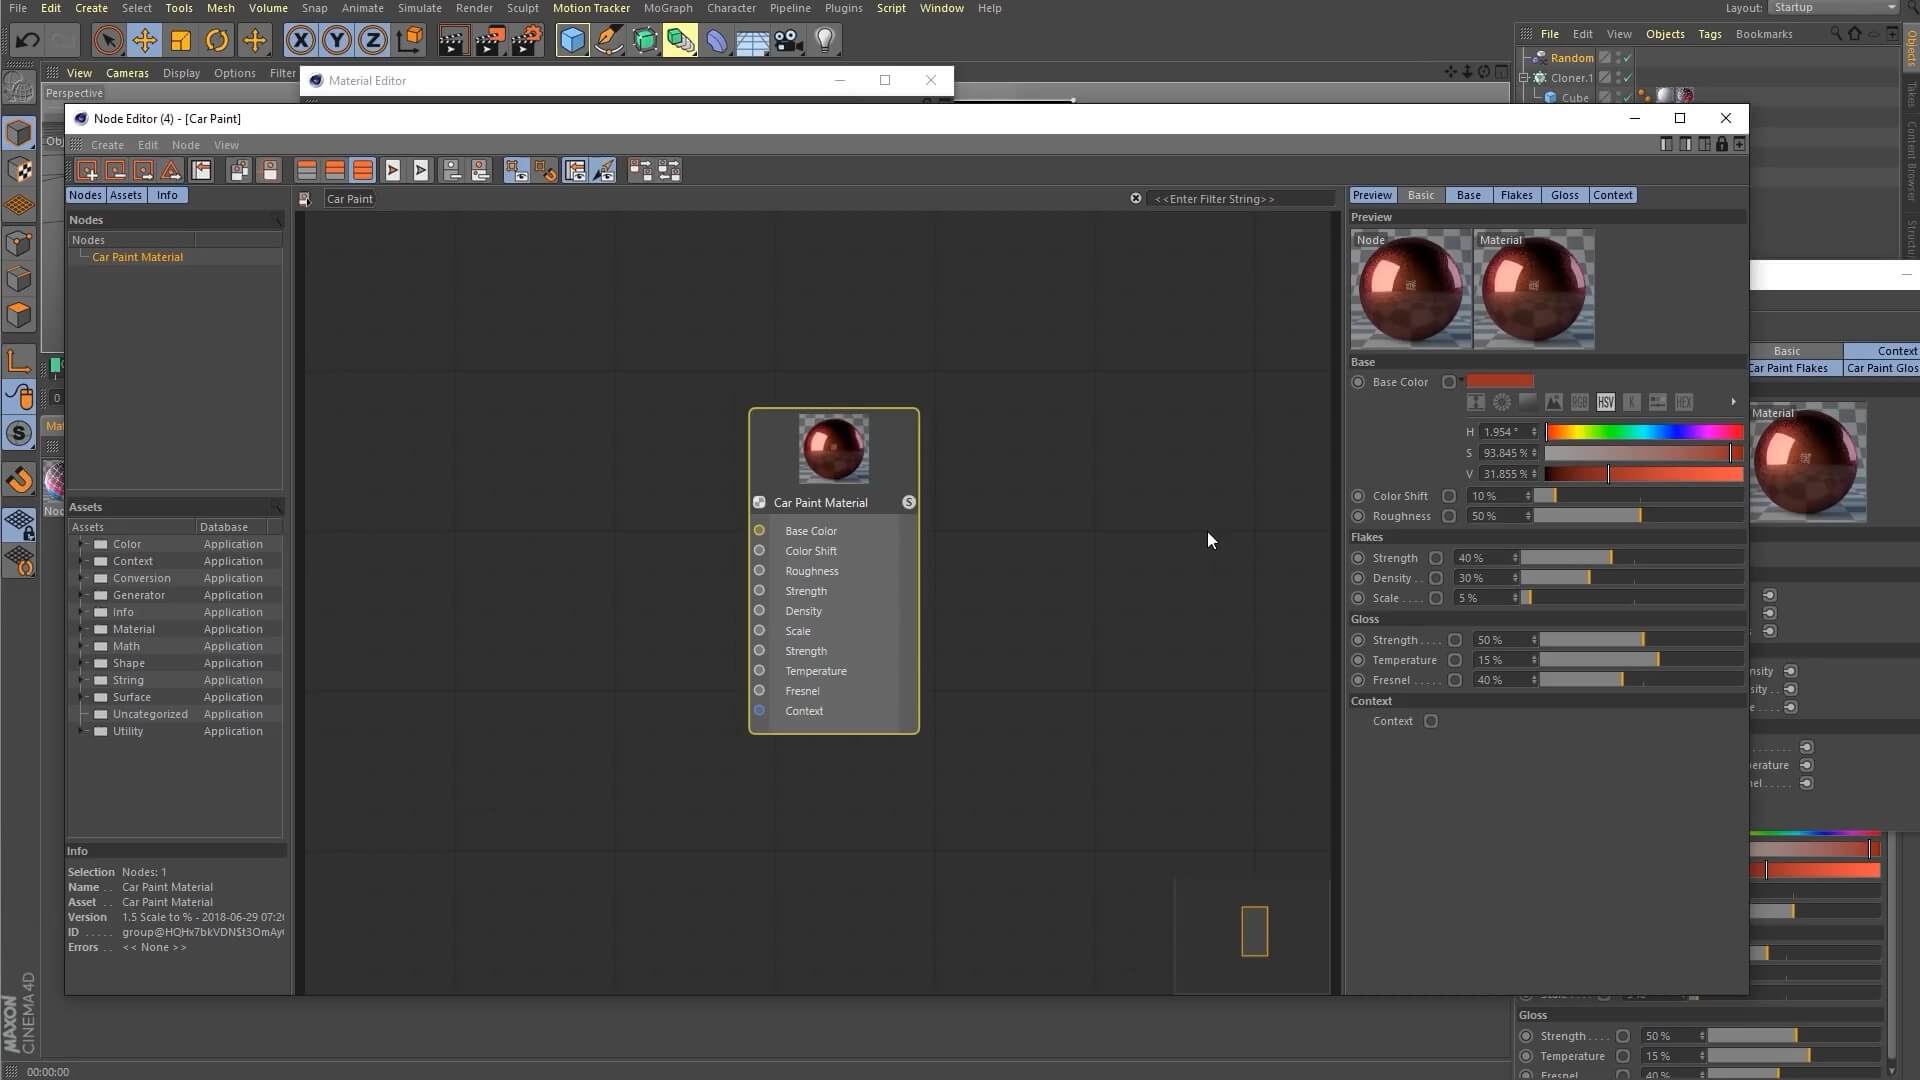Viewport: 1920px width, 1080px height.
Task: Switch color picker to RGB mode
Action: pos(1579,402)
